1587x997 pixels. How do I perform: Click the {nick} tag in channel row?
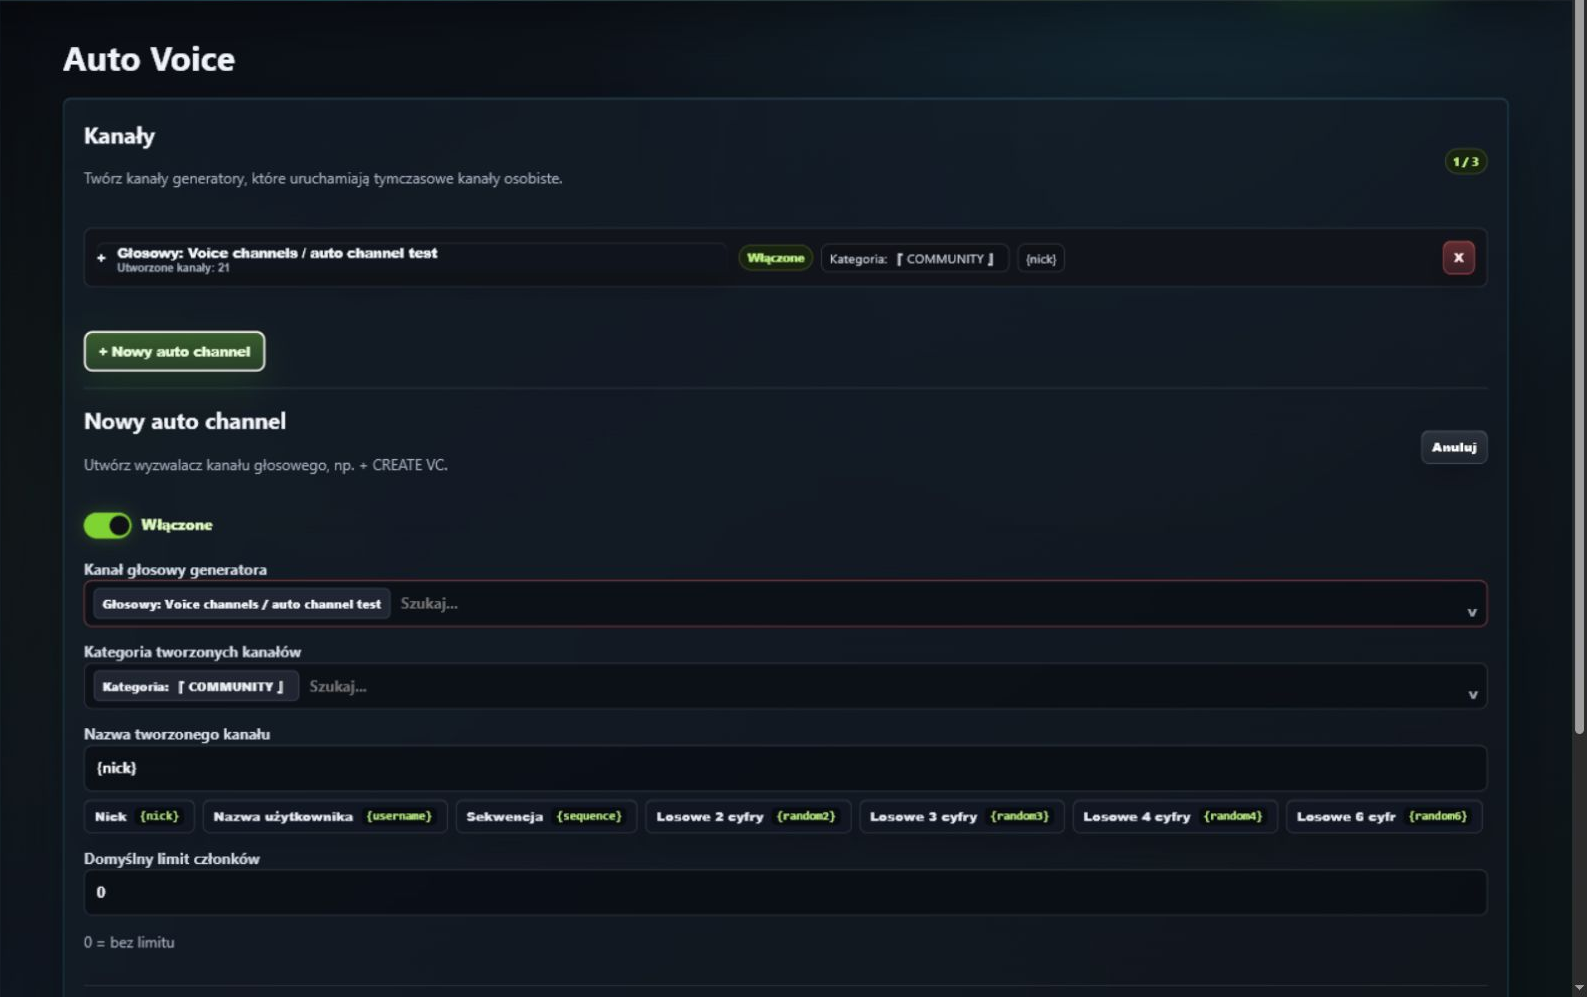[x=1040, y=258]
